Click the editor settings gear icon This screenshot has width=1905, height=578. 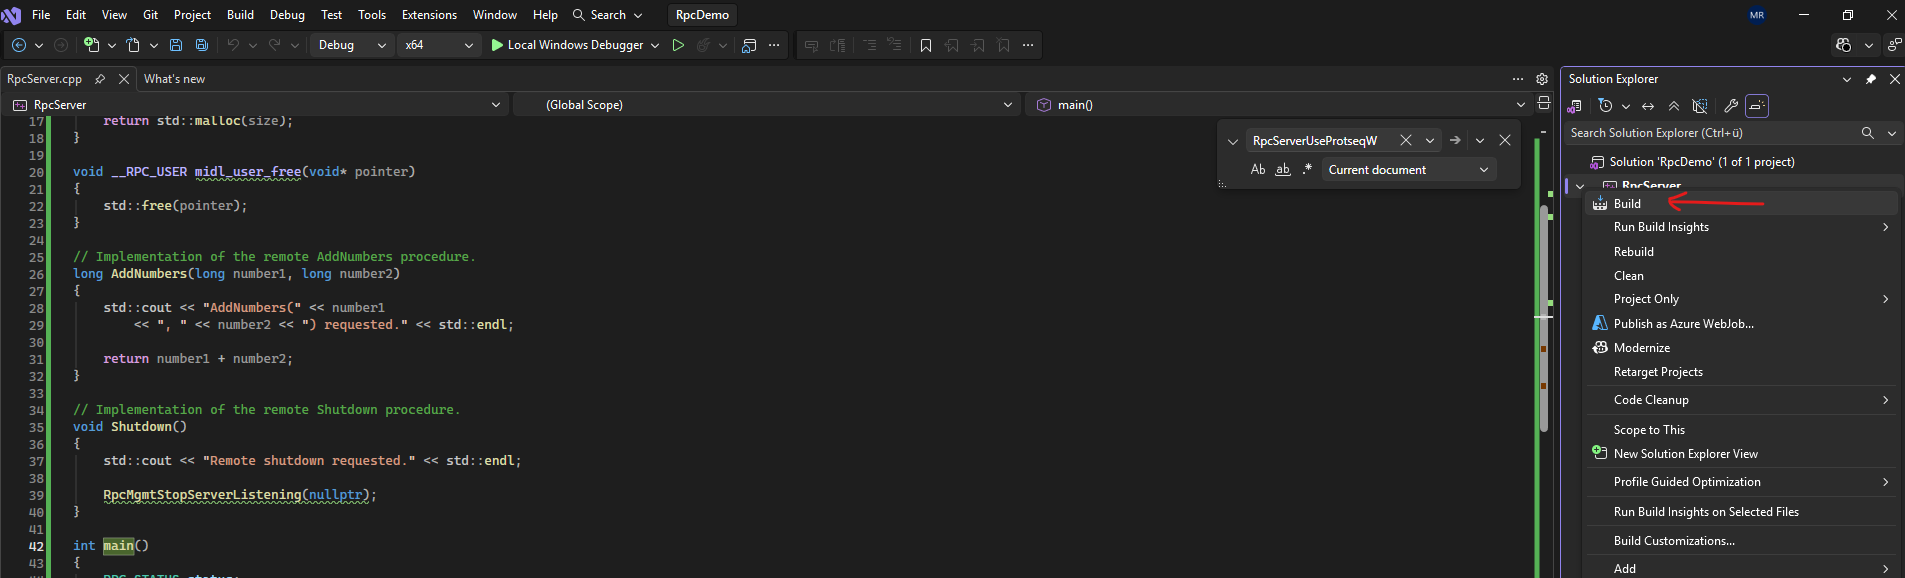click(1542, 79)
